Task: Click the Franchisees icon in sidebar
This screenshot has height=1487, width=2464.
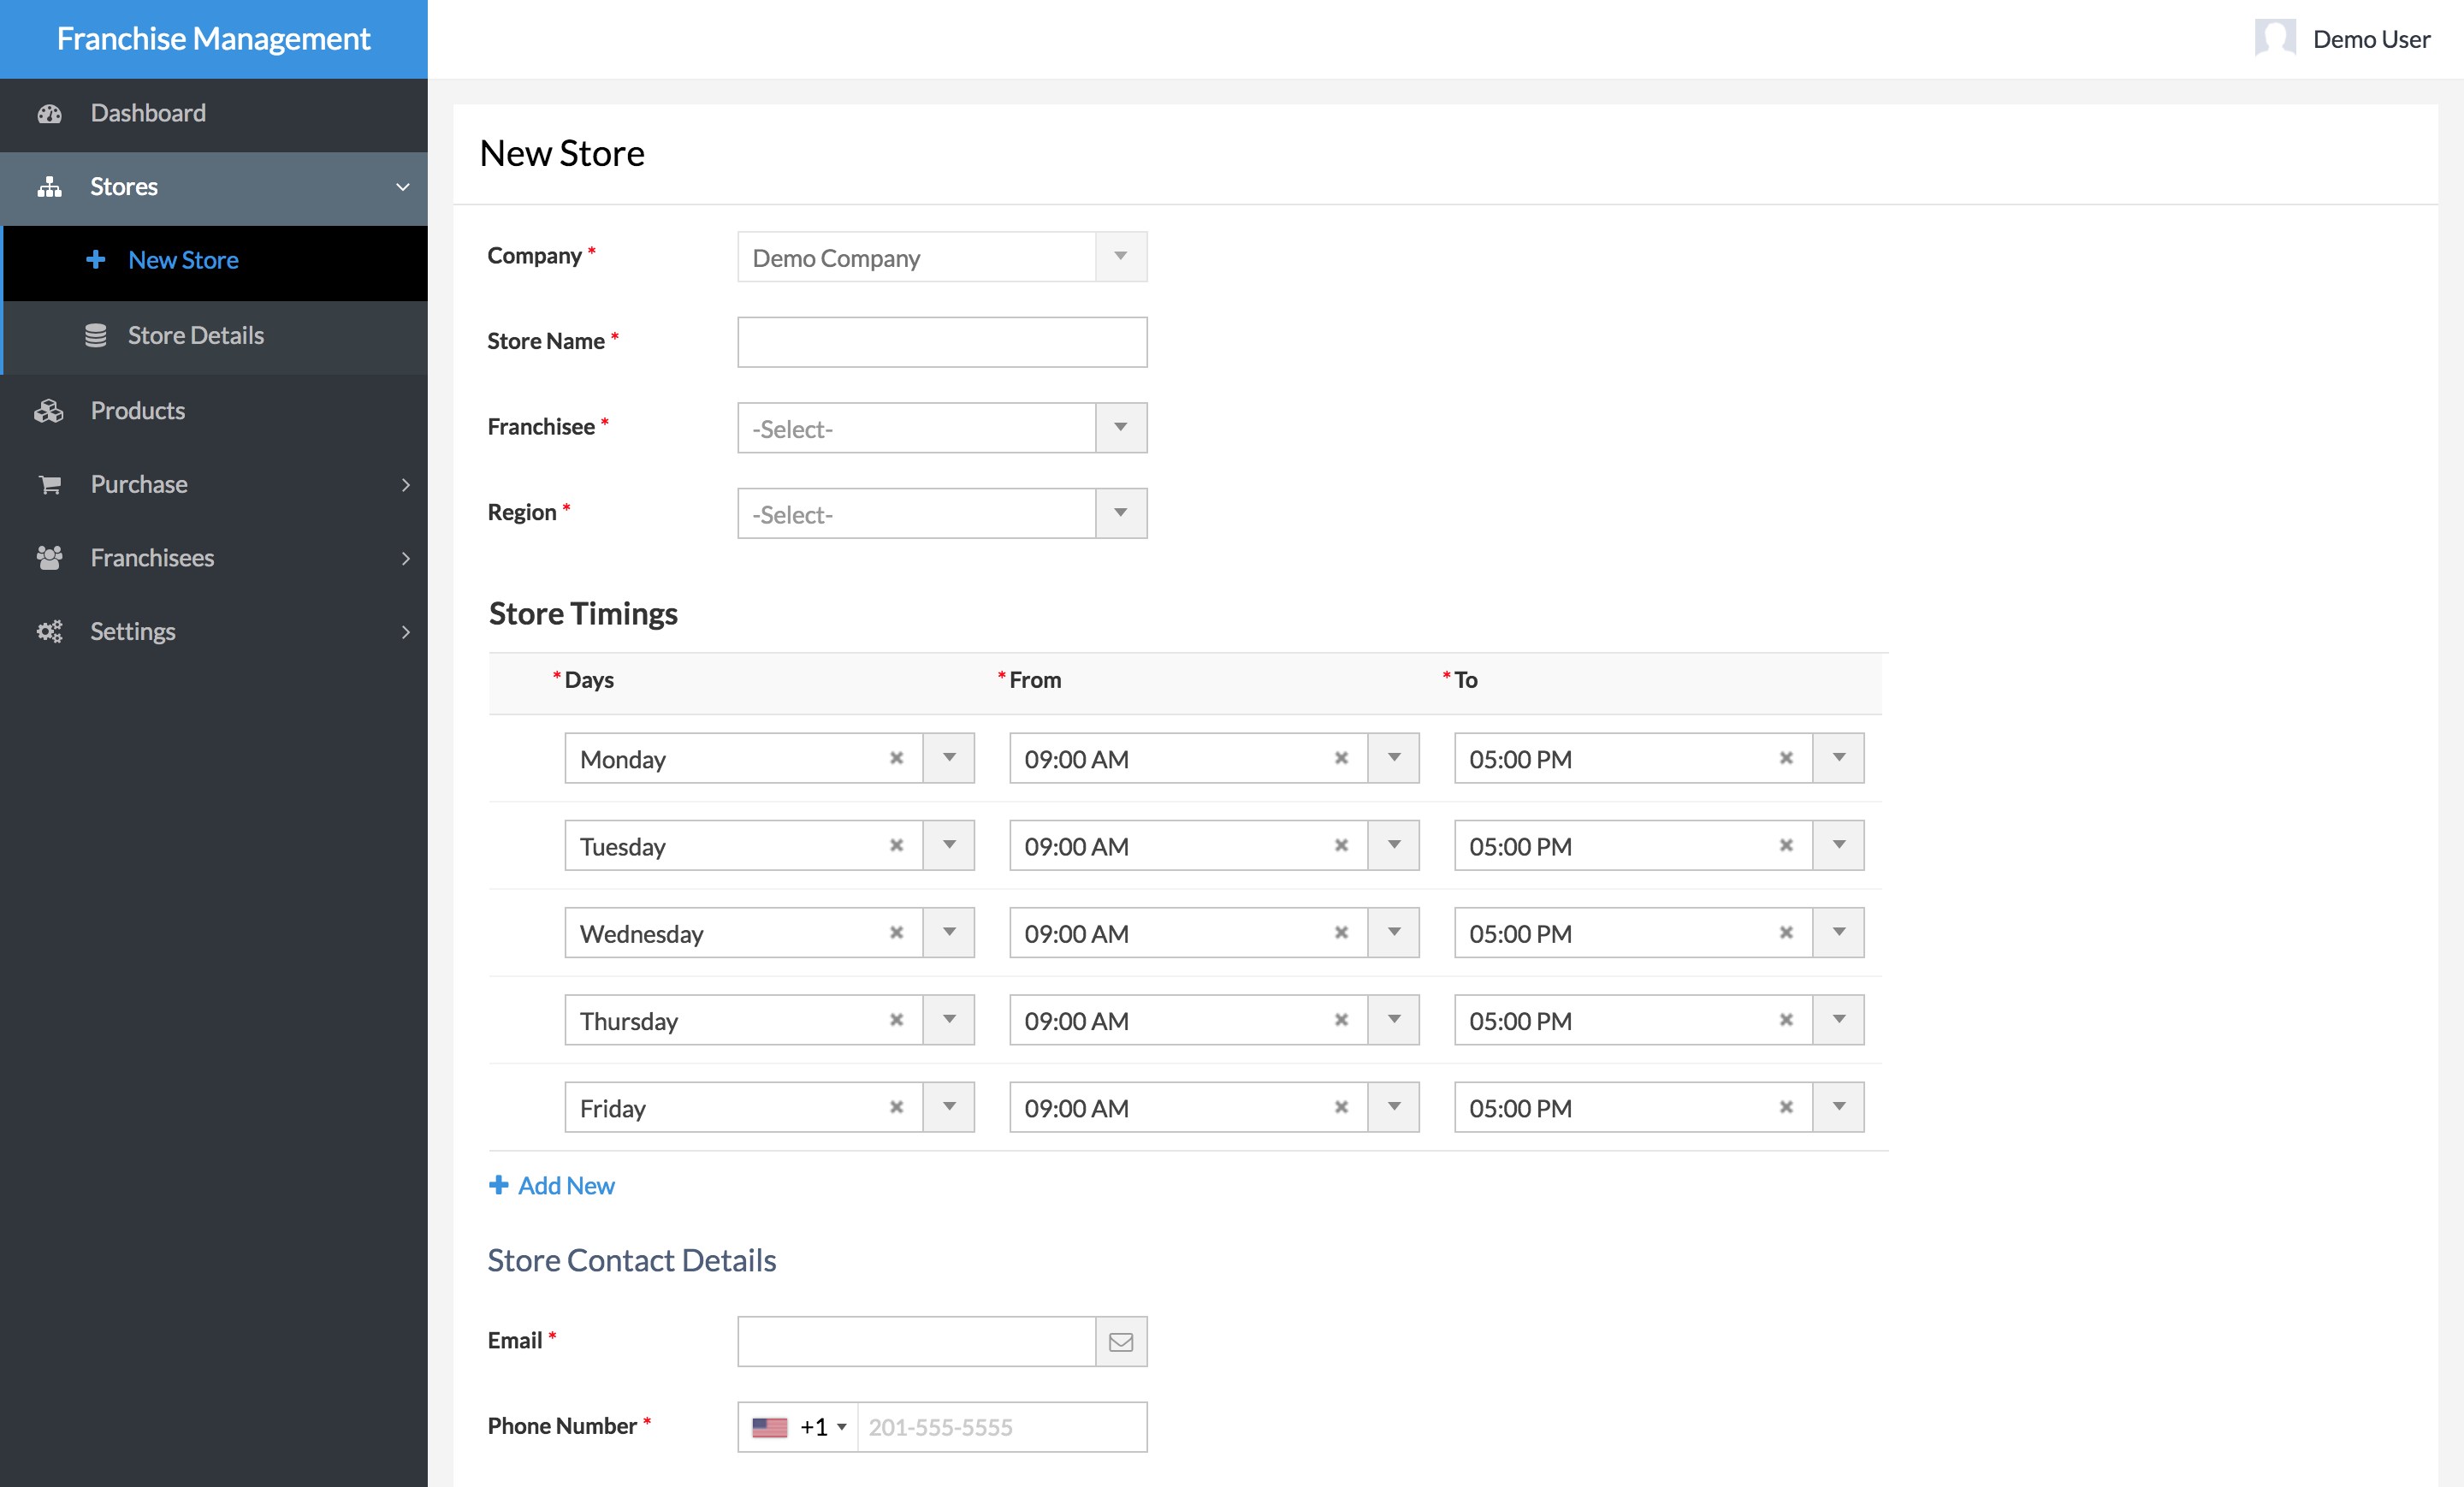Action: pos(50,556)
